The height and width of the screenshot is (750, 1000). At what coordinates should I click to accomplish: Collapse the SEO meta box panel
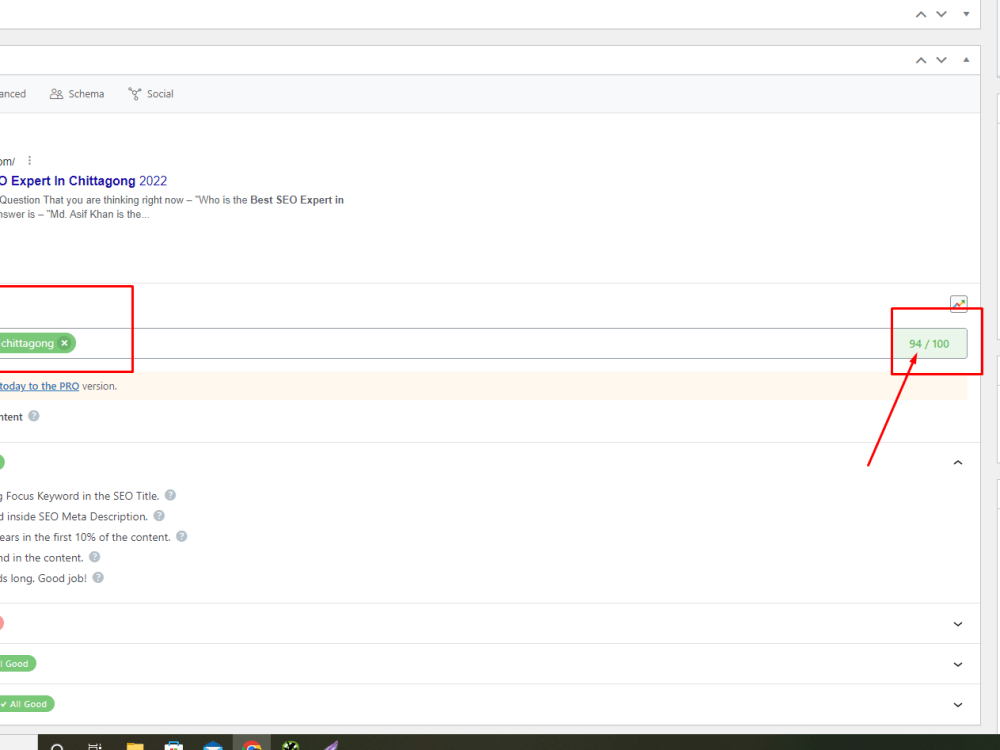pyautogui.click(x=966, y=60)
